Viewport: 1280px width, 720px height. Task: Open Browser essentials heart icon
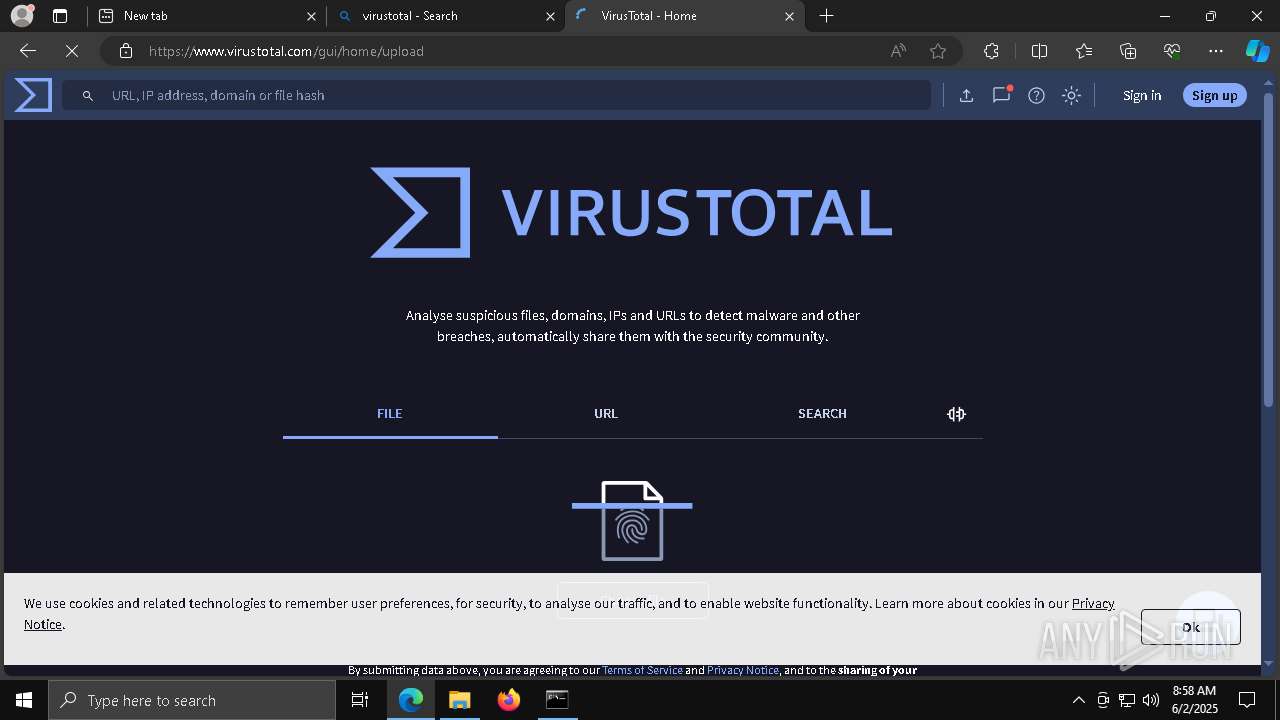click(x=1172, y=51)
